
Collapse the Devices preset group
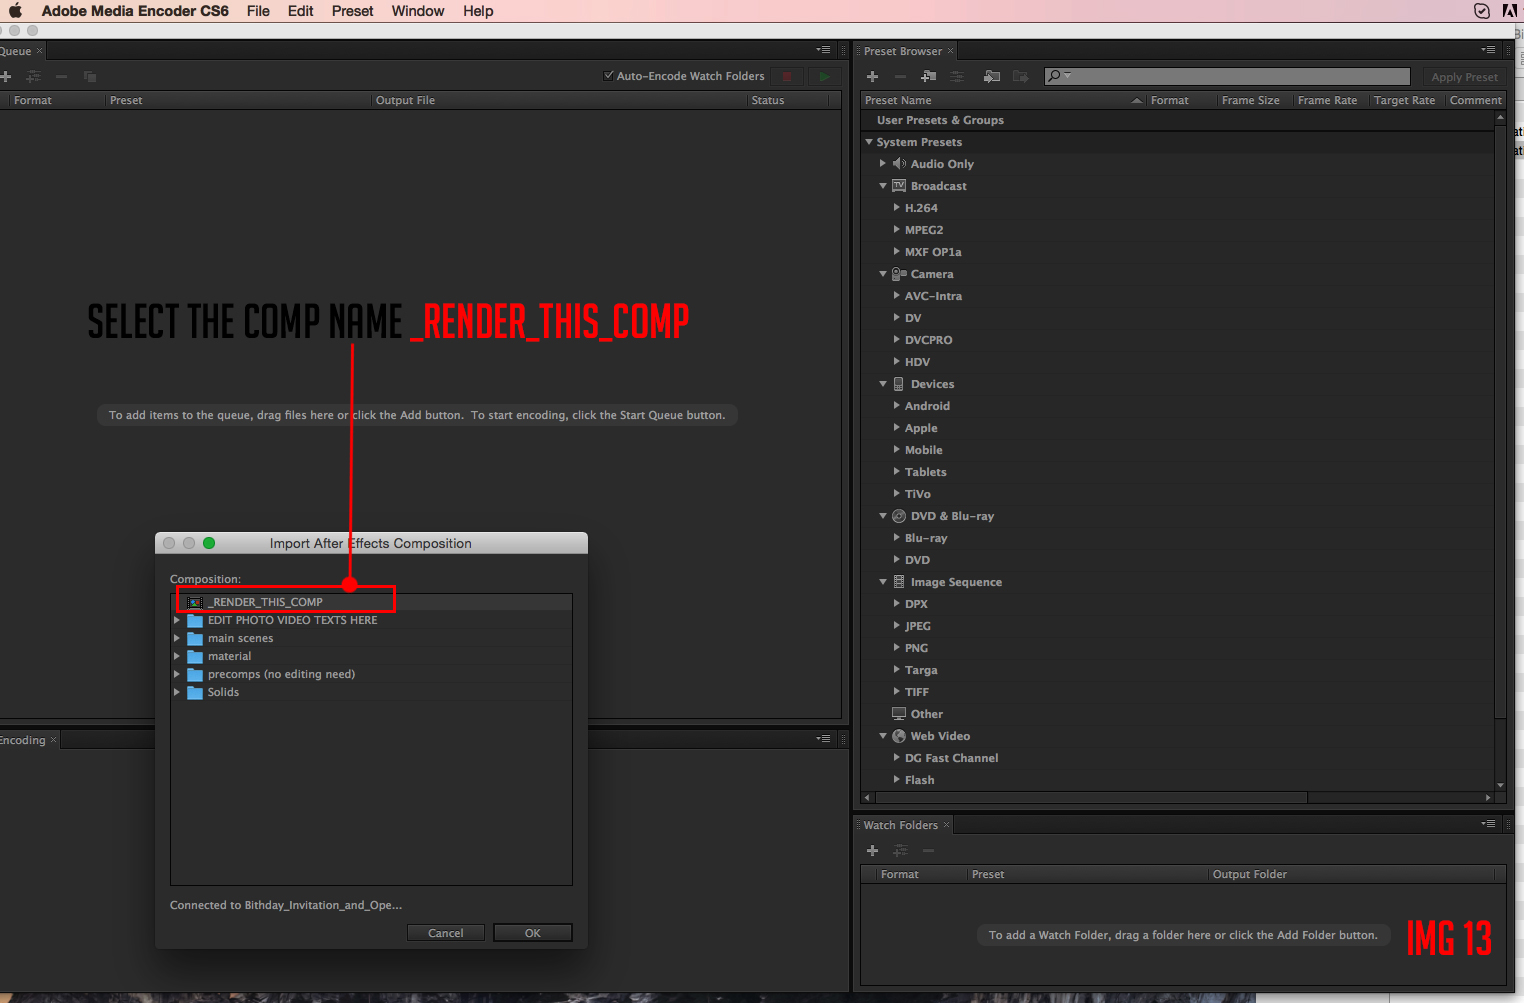pyautogui.click(x=883, y=384)
